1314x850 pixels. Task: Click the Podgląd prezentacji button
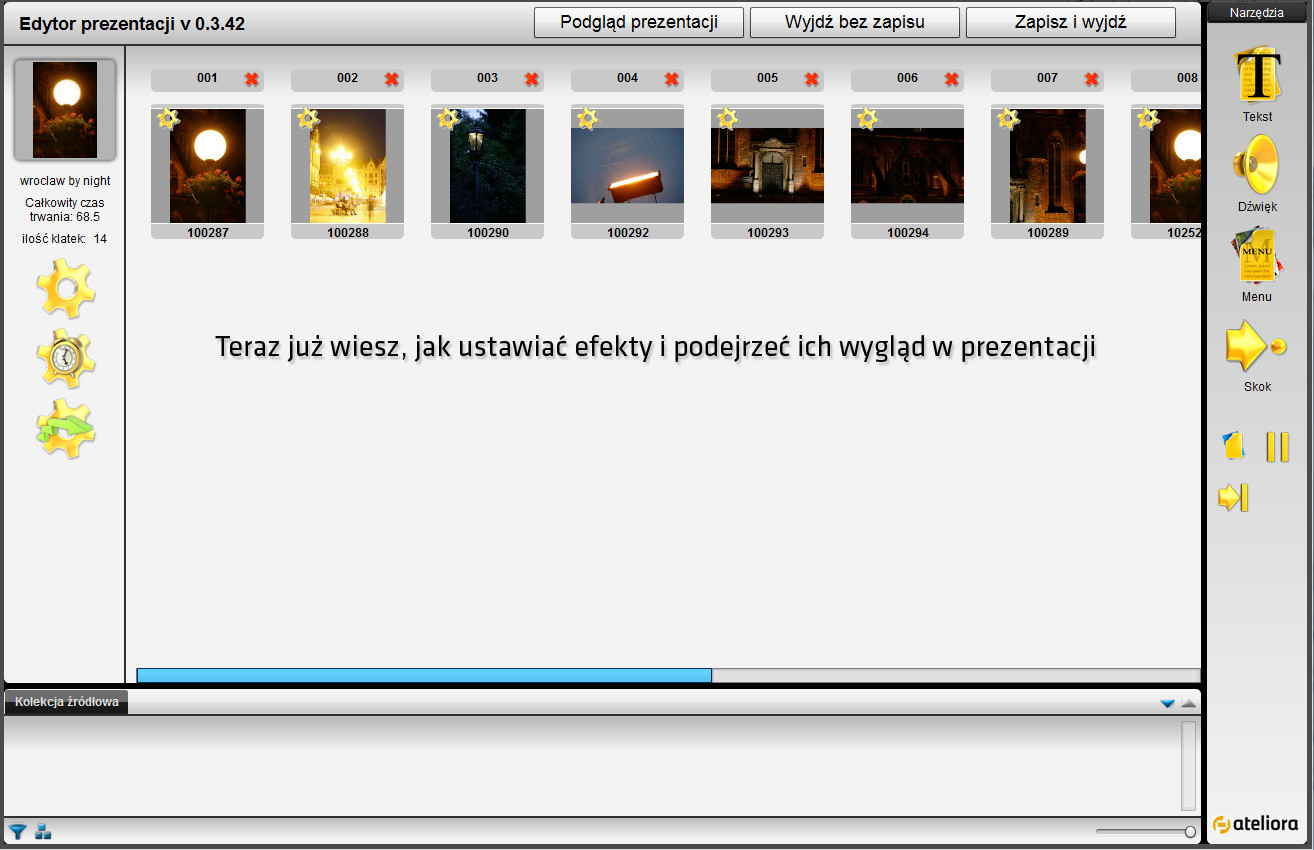[639, 22]
